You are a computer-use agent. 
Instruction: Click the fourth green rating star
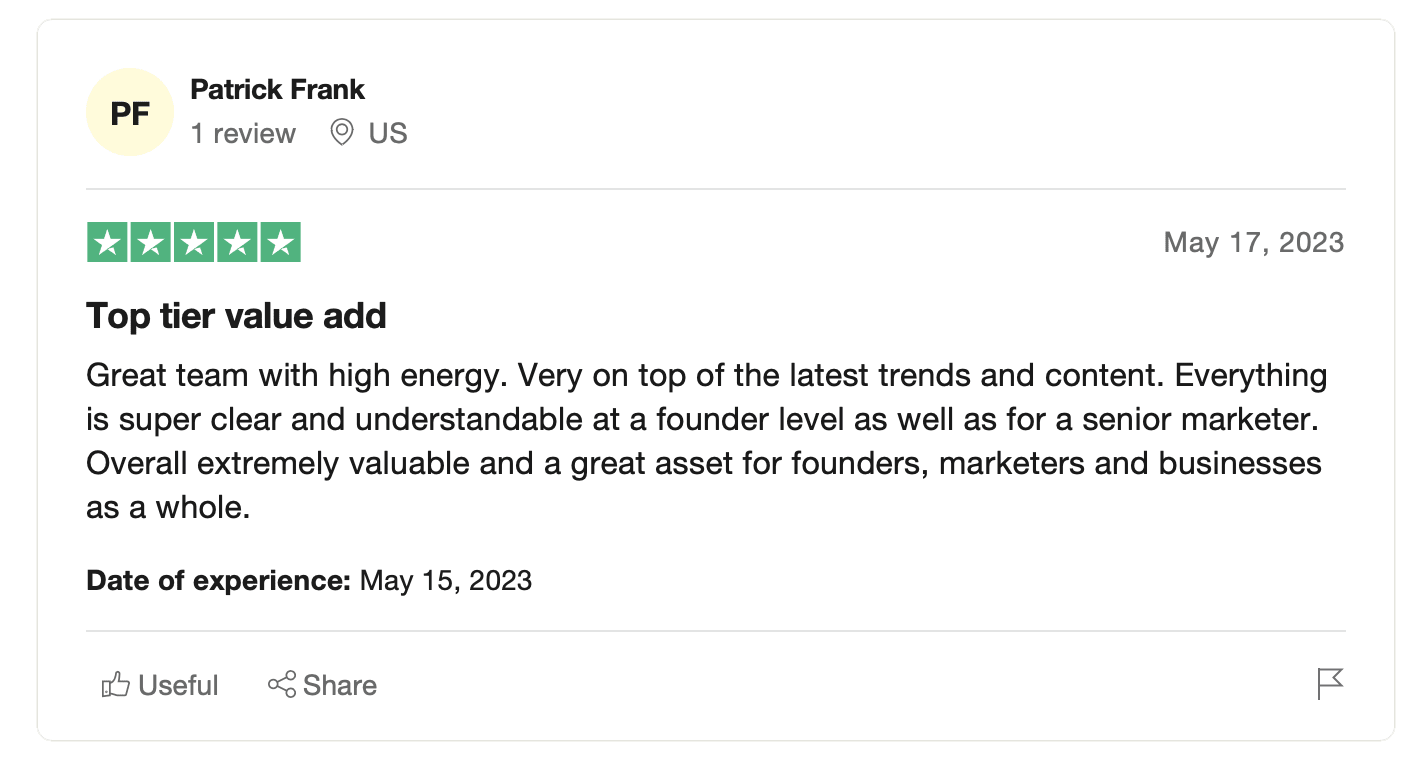point(237,243)
